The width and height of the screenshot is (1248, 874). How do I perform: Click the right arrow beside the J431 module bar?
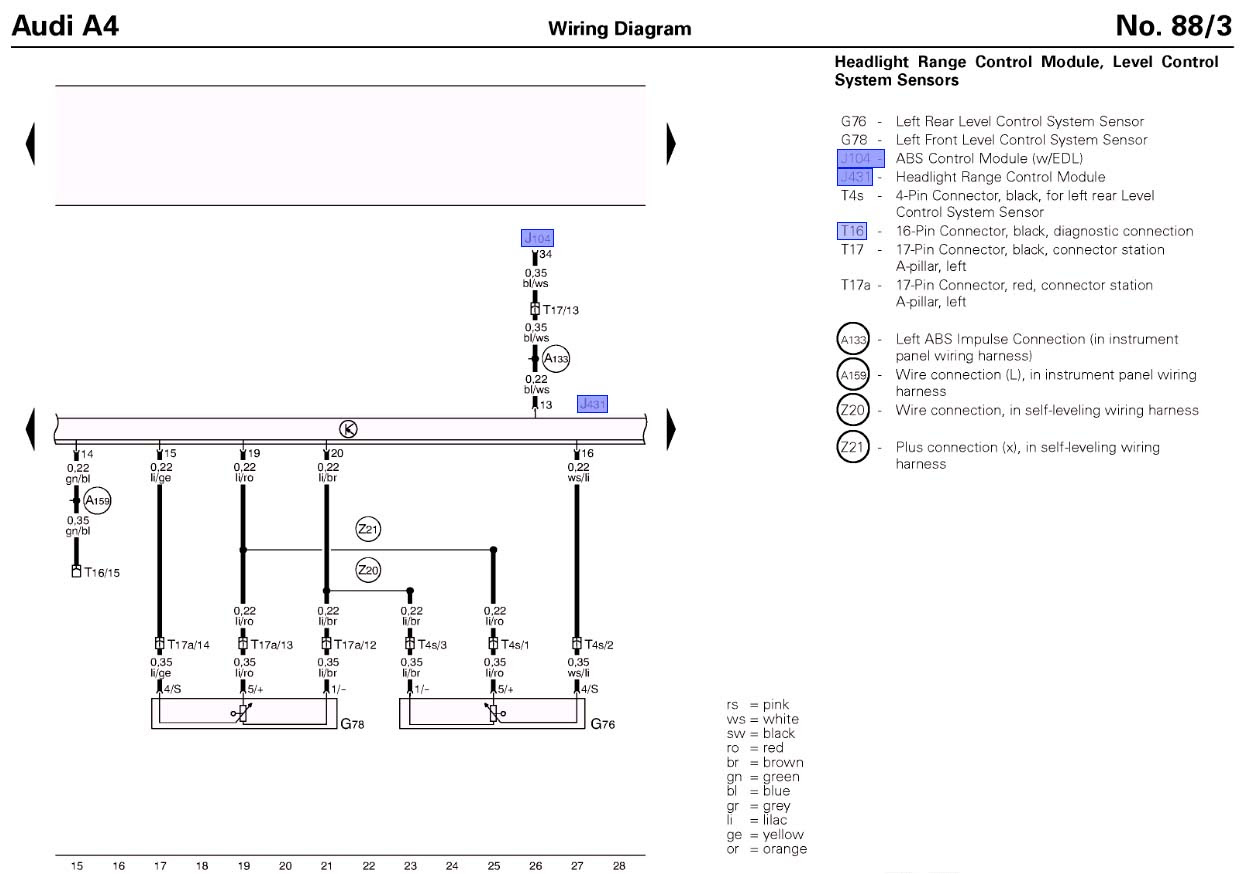pyautogui.click(x=671, y=429)
